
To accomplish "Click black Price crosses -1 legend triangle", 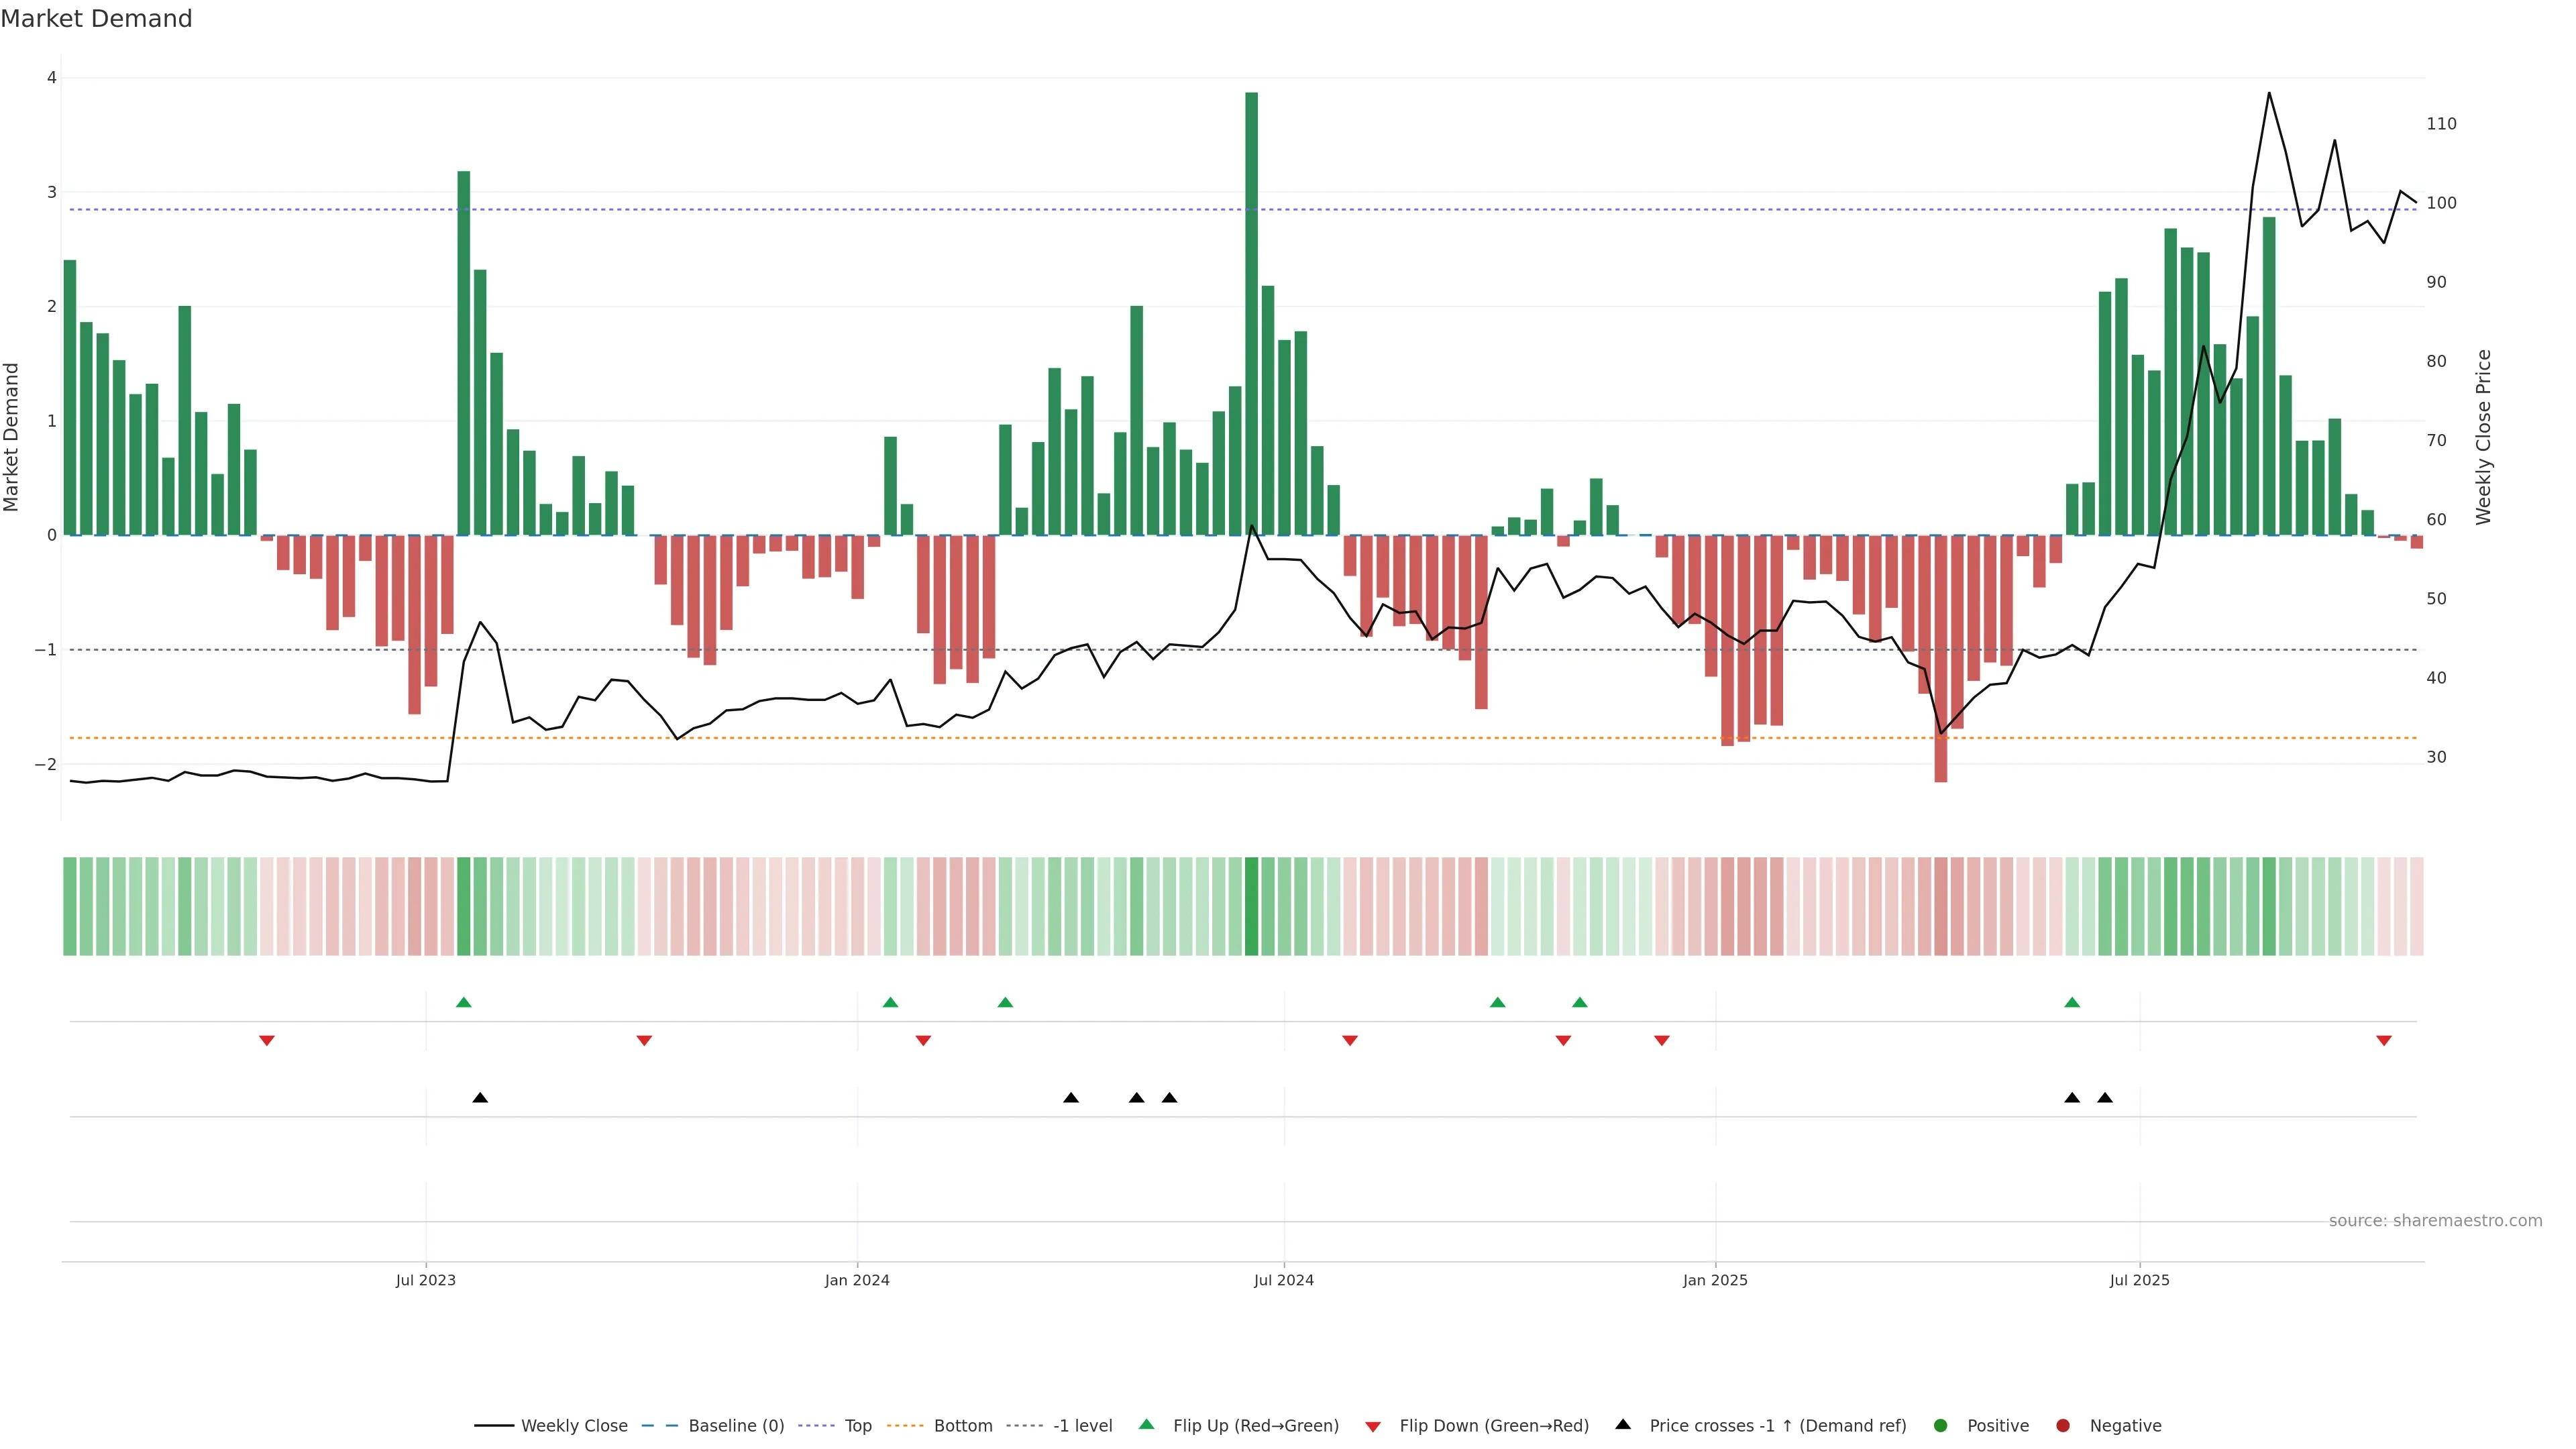I will click(x=1623, y=1425).
